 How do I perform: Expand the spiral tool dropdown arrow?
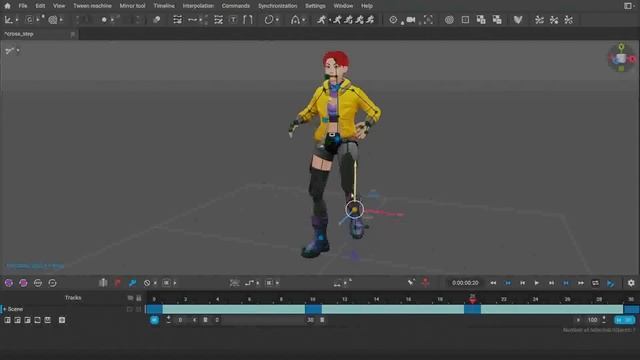[x=61, y=20]
